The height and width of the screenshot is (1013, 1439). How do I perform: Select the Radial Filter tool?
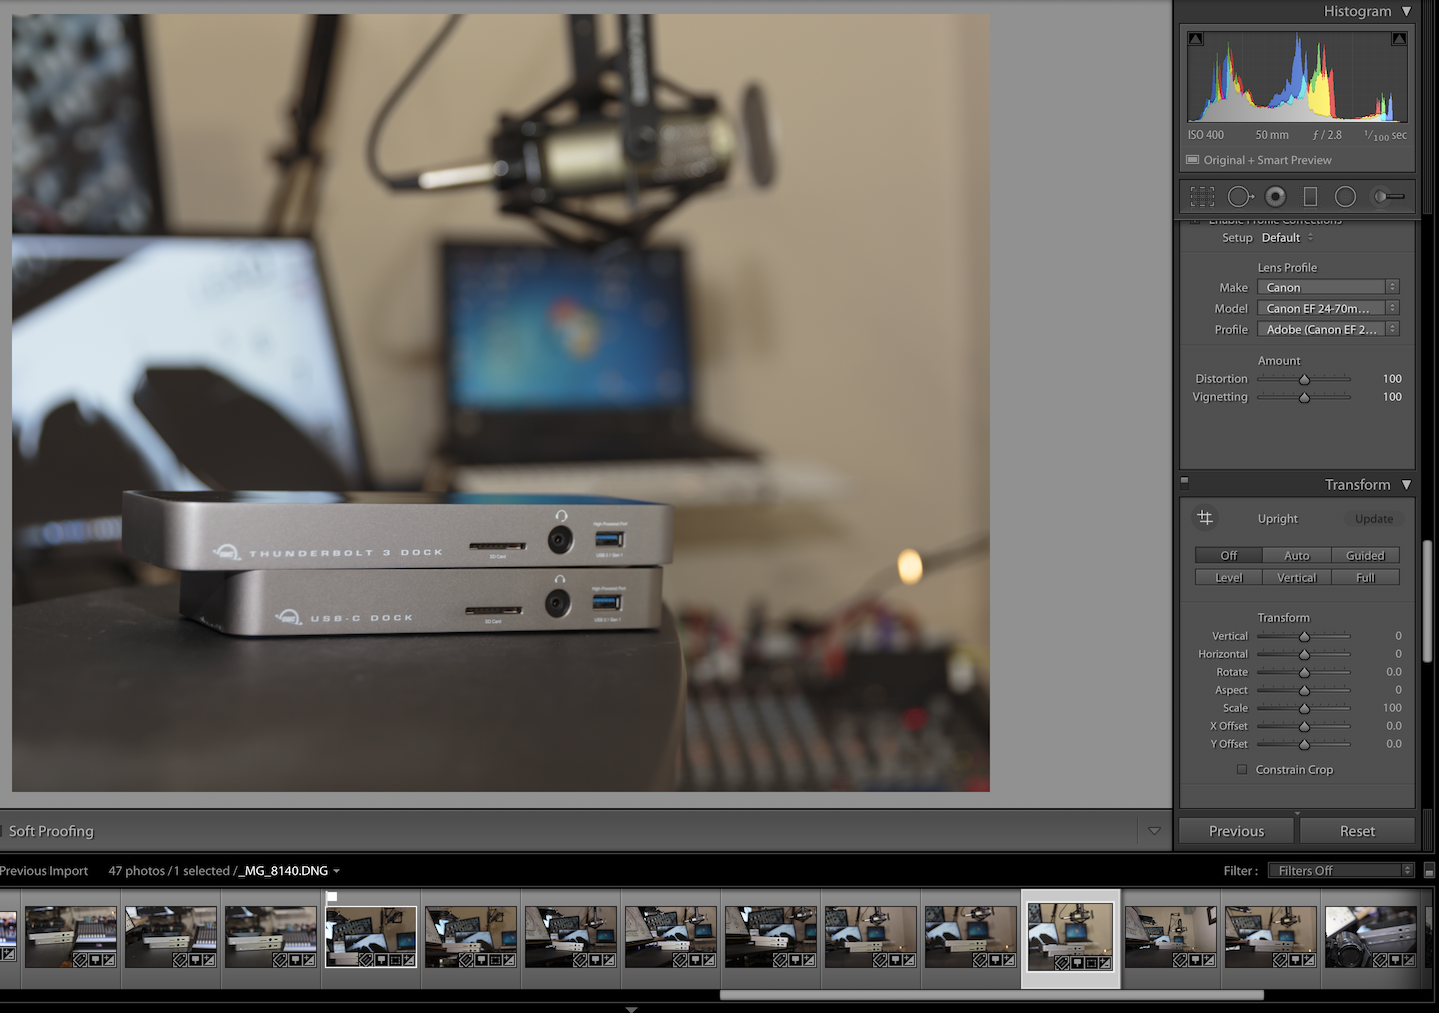point(1345,197)
